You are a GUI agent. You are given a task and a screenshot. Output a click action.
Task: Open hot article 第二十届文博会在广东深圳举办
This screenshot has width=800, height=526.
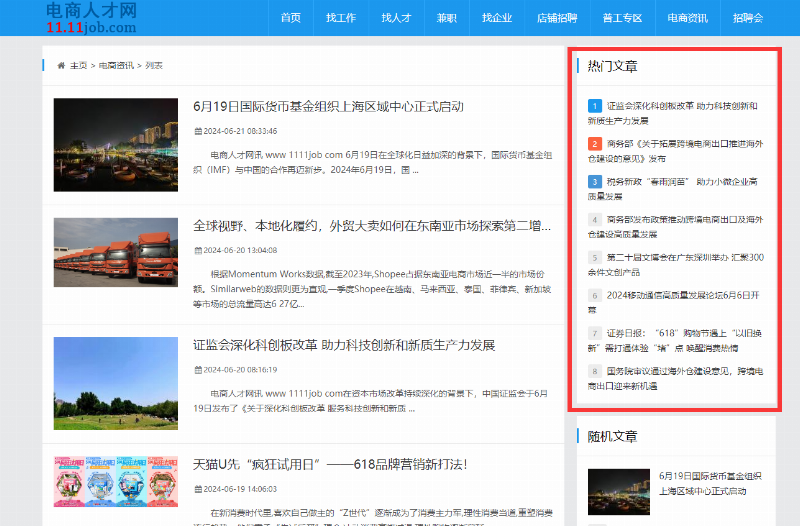click(676, 265)
